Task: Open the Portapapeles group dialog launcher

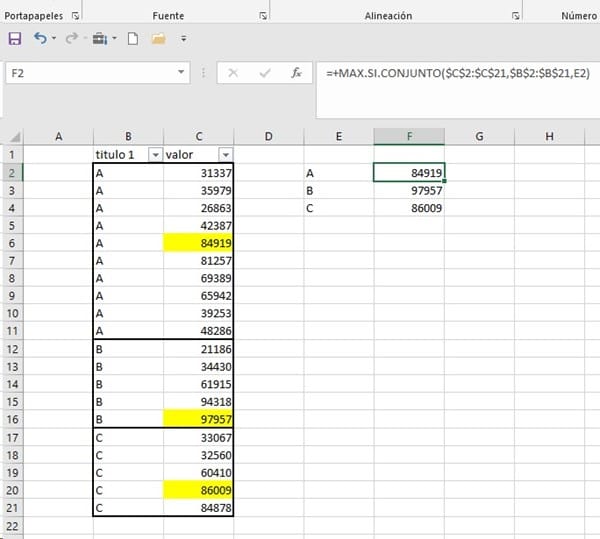Action: (76, 16)
